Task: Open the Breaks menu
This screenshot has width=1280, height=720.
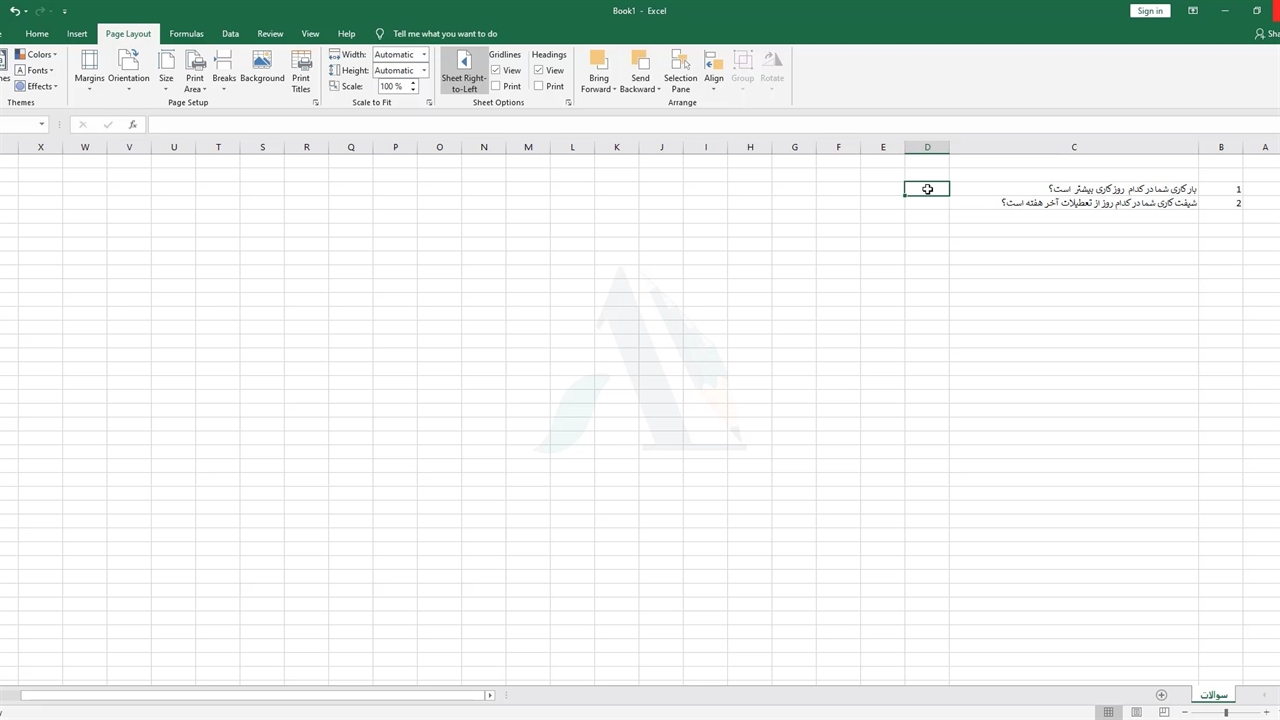Action: coord(224,69)
